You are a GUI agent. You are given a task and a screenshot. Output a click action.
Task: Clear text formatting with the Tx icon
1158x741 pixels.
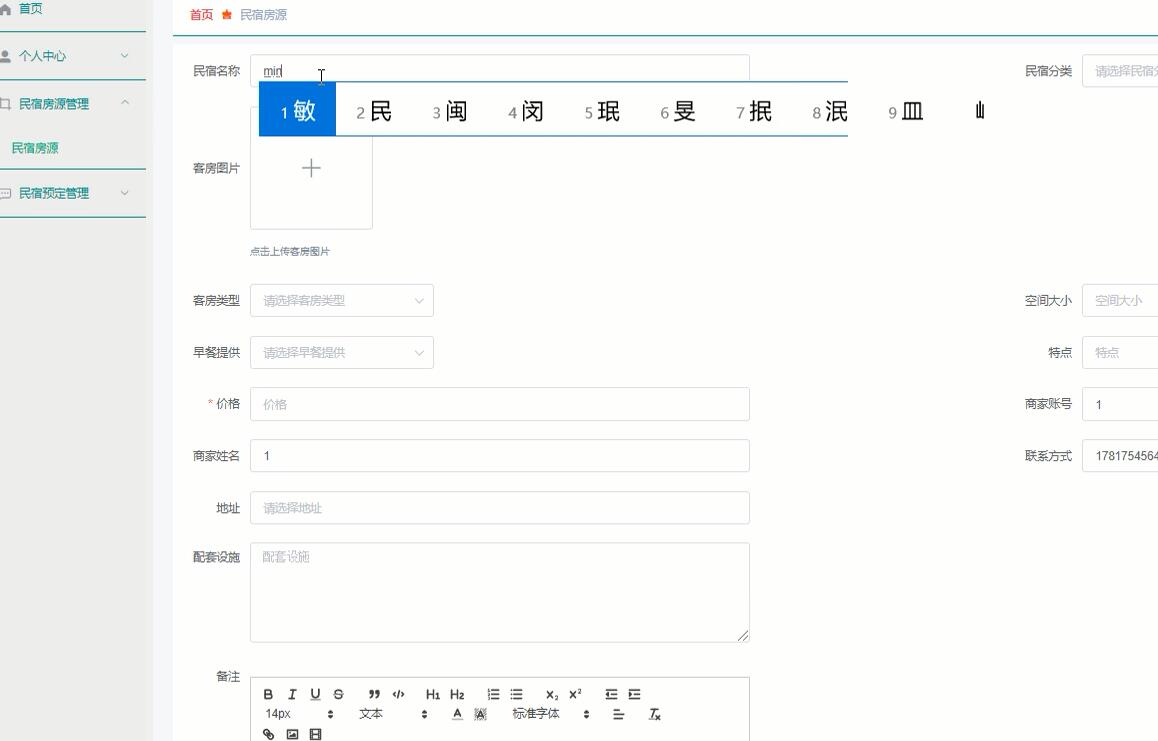(655, 715)
